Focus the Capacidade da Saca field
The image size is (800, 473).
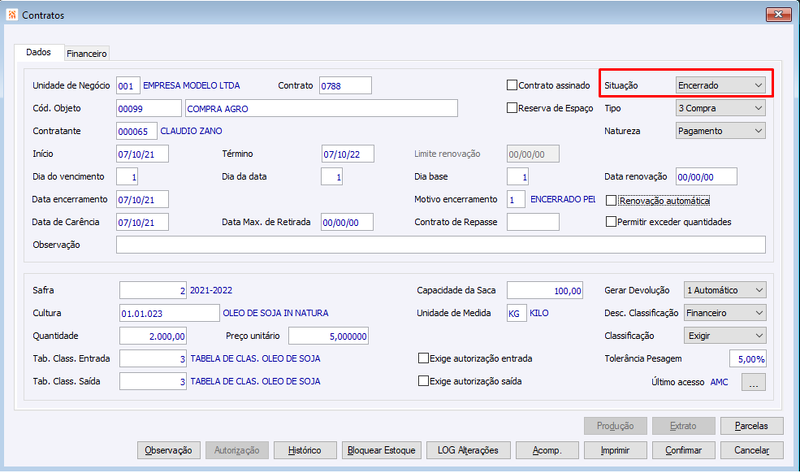tap(545, 290)
